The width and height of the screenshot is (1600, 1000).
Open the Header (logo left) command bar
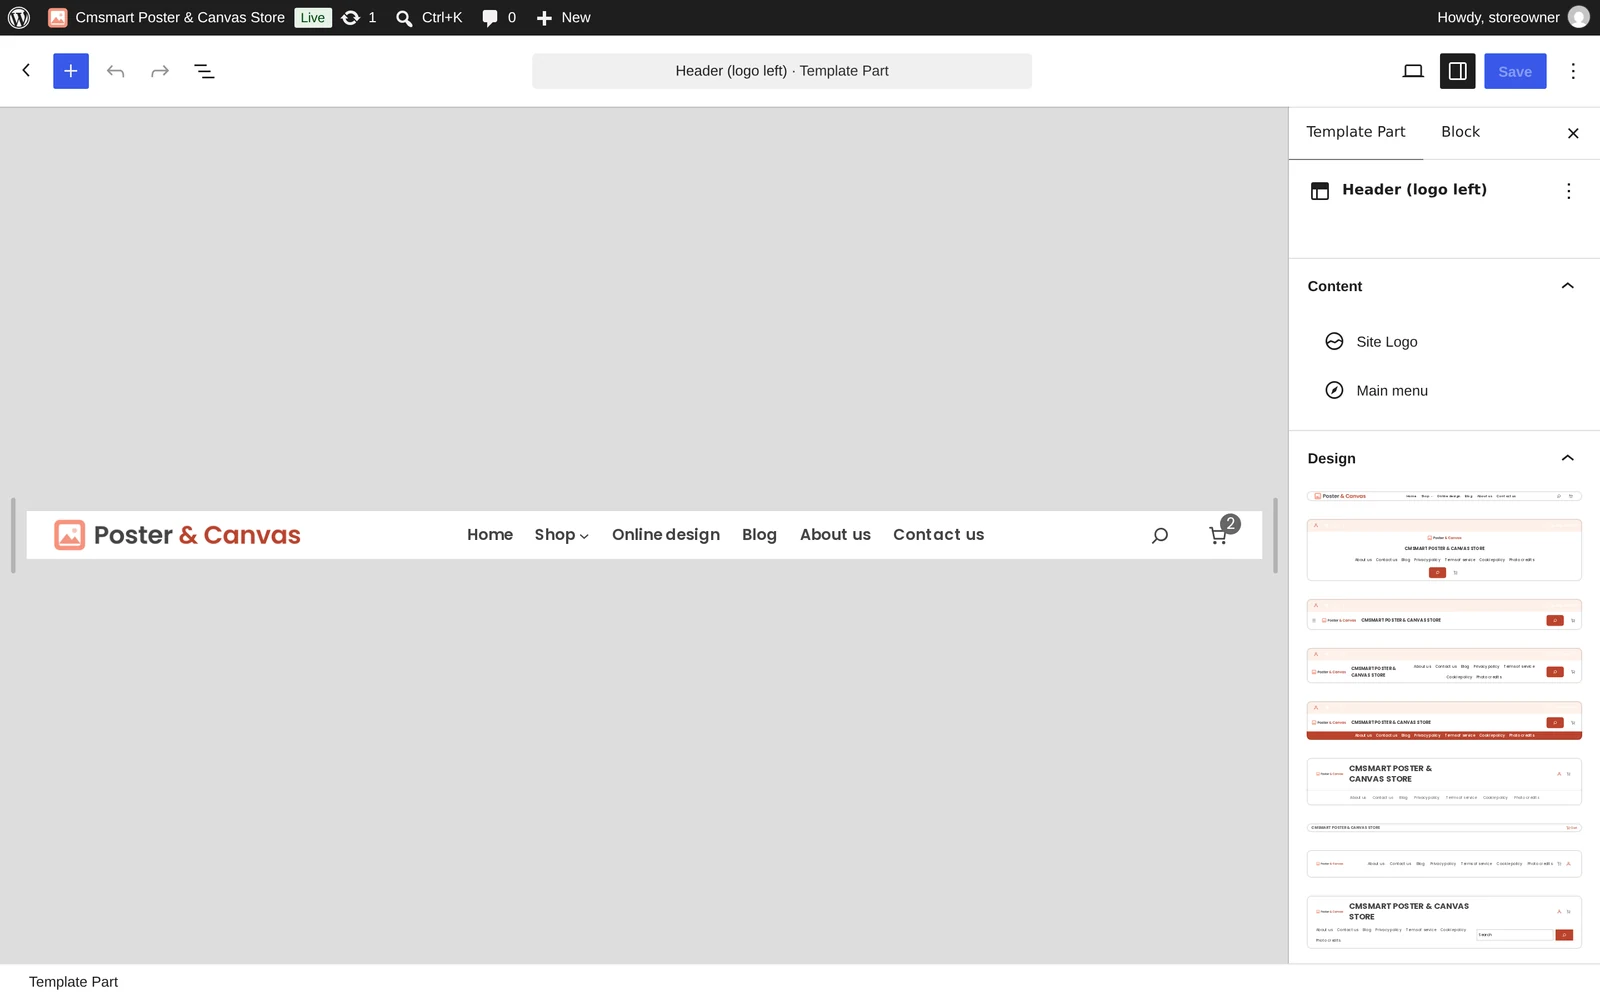tap(782, 71)
